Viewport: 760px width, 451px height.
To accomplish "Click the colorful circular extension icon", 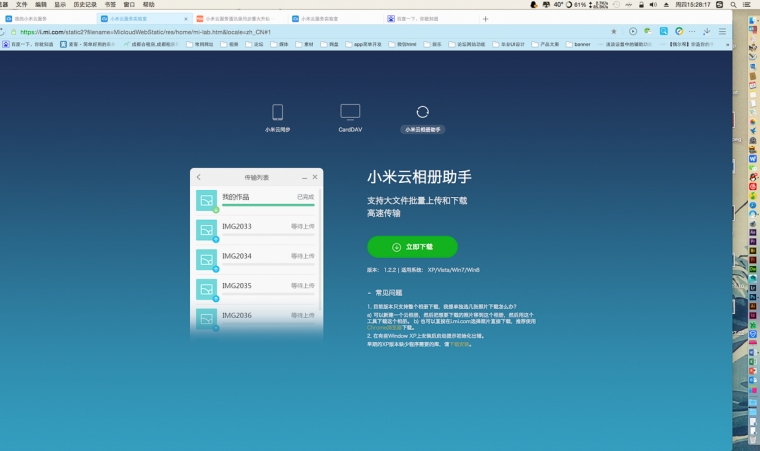I will click(679, 31).
